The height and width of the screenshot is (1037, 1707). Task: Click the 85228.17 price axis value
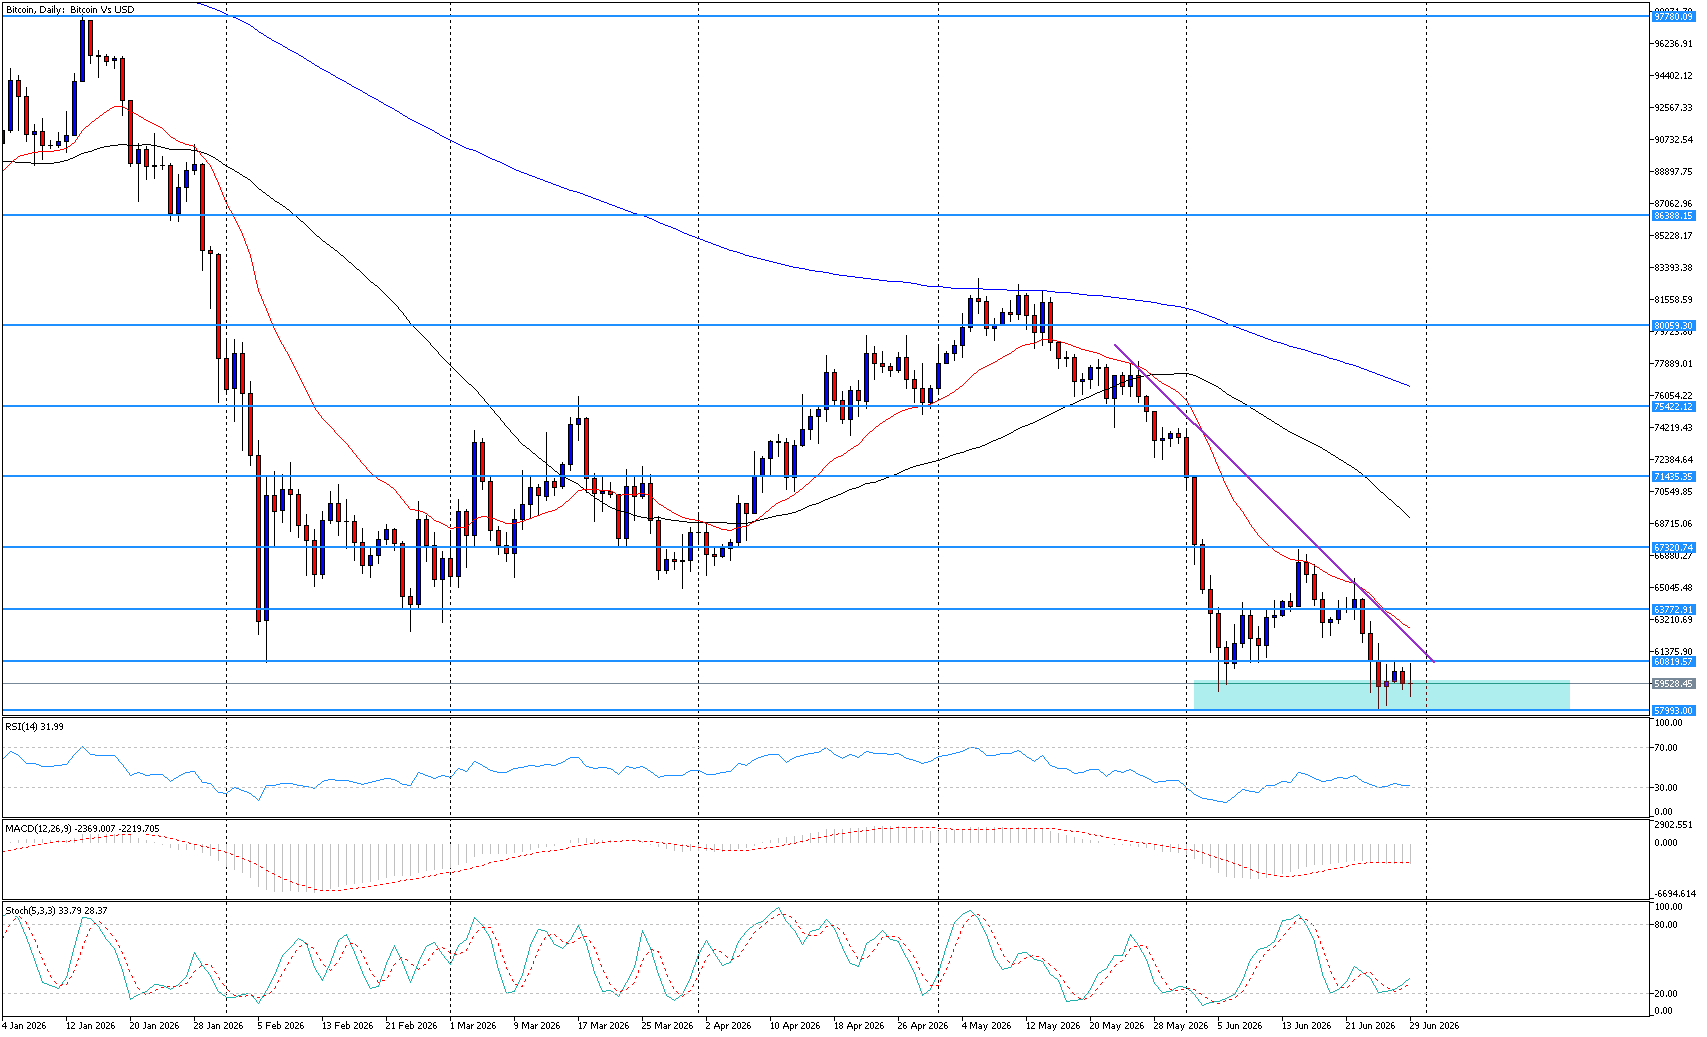(x=1673, y=236)
